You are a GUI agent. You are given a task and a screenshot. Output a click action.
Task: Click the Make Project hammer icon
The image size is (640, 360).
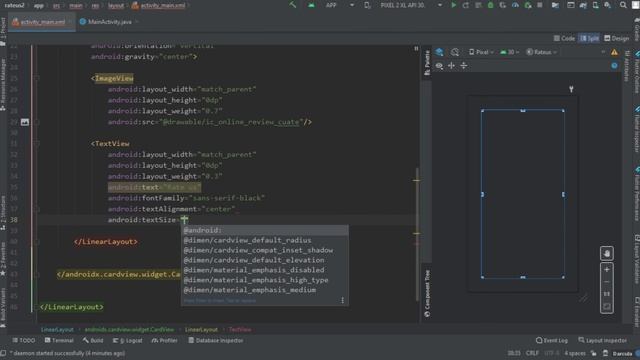293,5
